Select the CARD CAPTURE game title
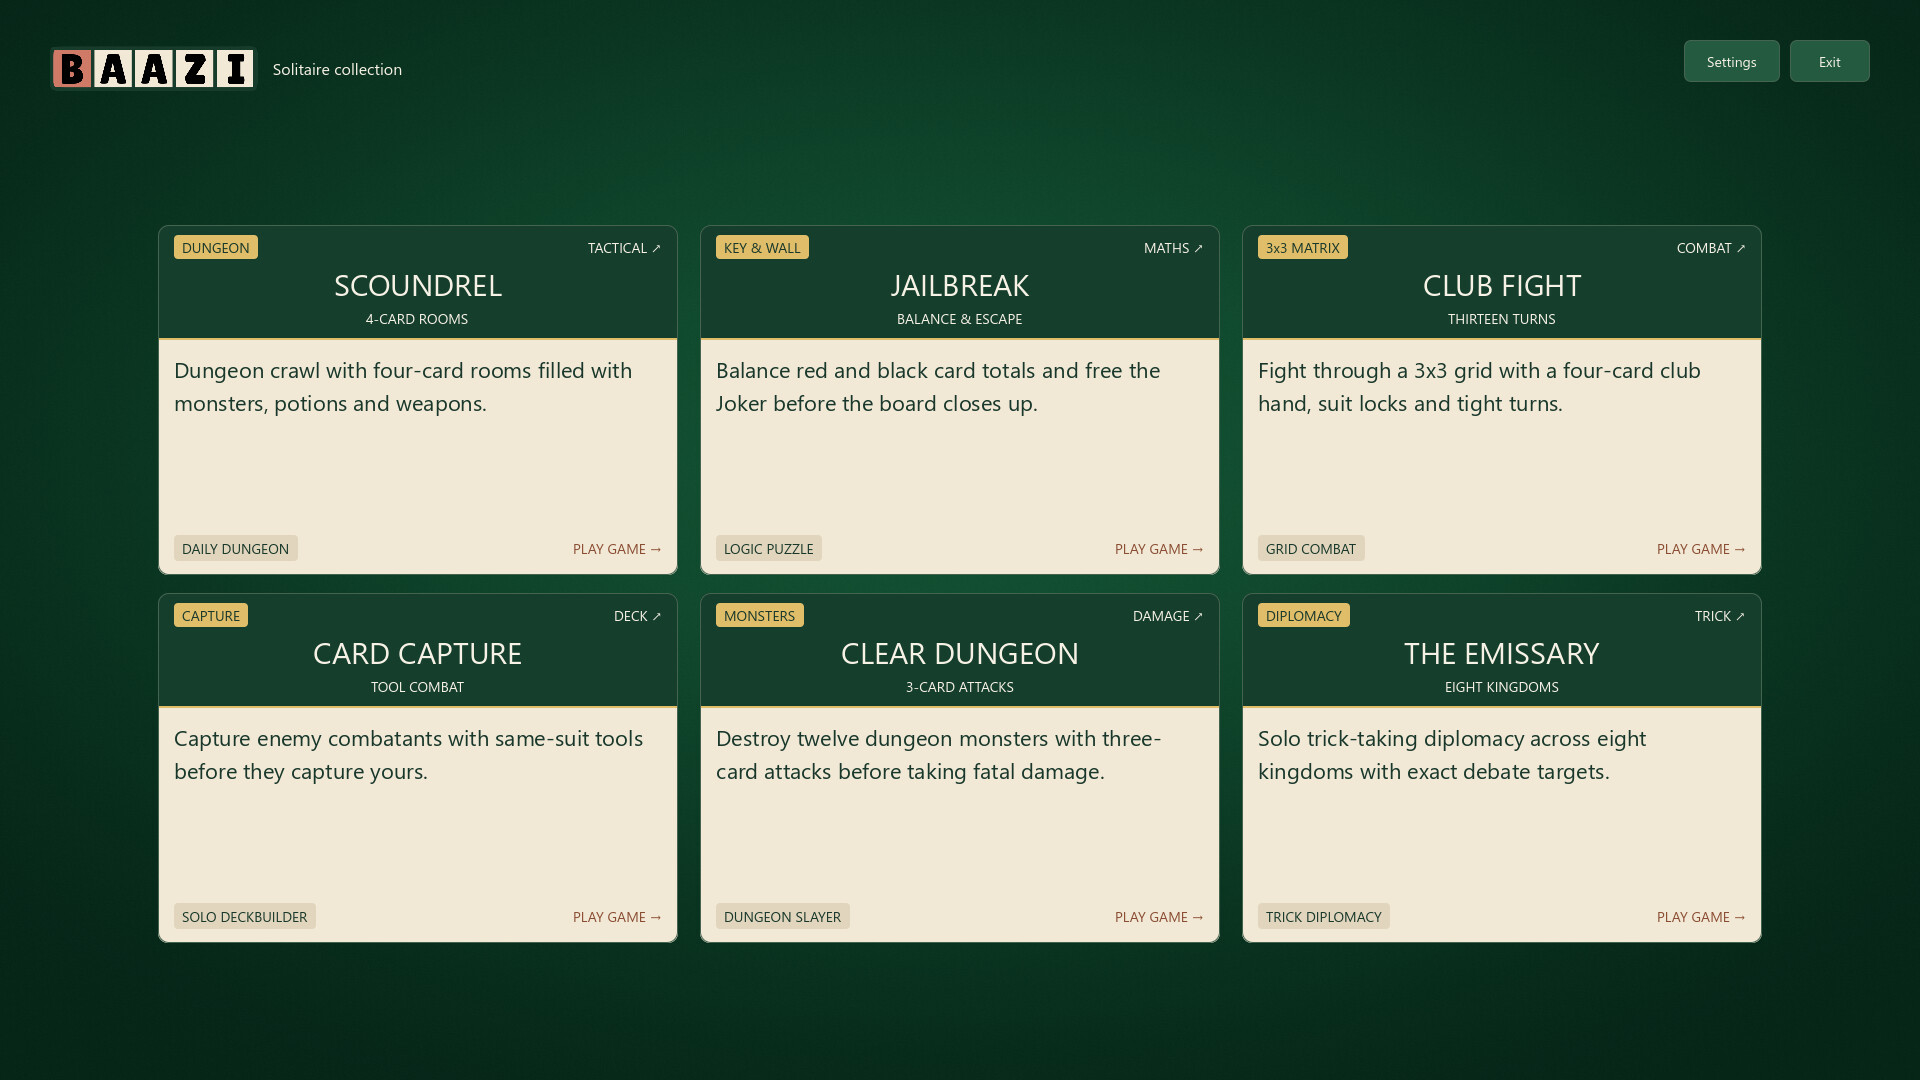The image size is (1920, 1080). pyautogui.click(x=418, y=653)
